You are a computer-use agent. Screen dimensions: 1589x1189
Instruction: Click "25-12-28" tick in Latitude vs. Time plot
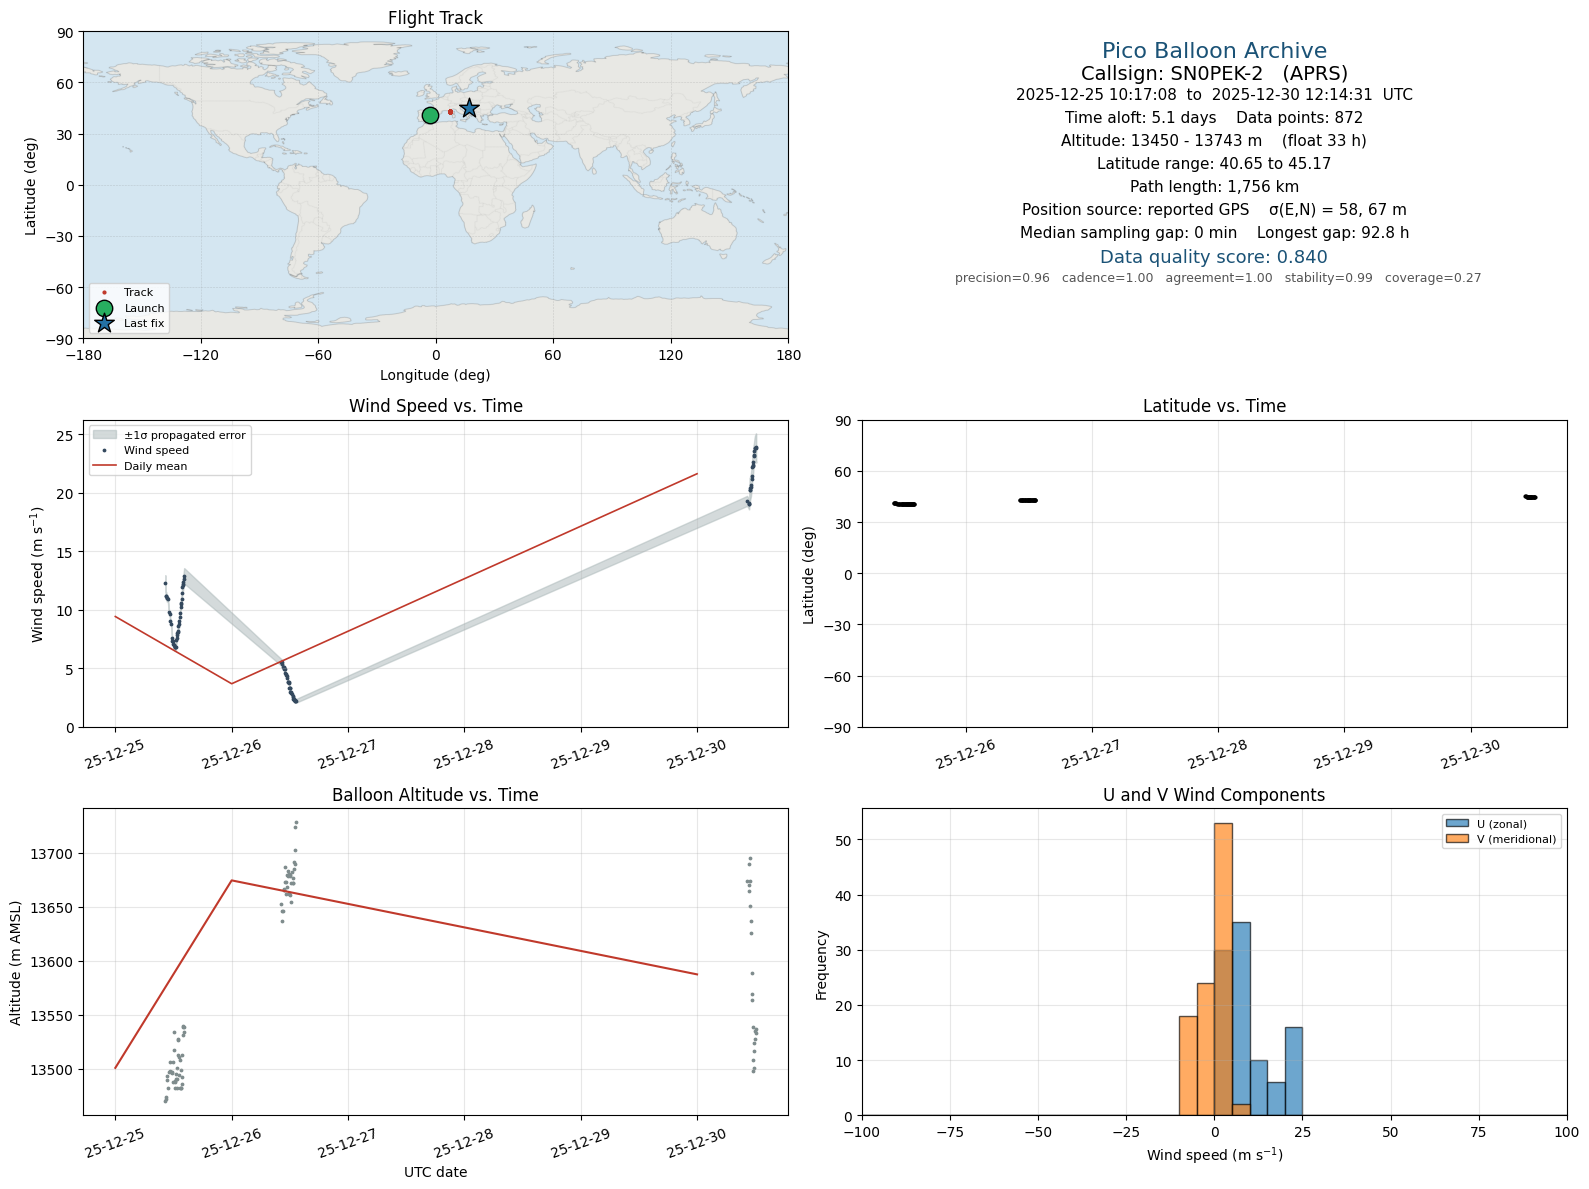coord(1219,755)
